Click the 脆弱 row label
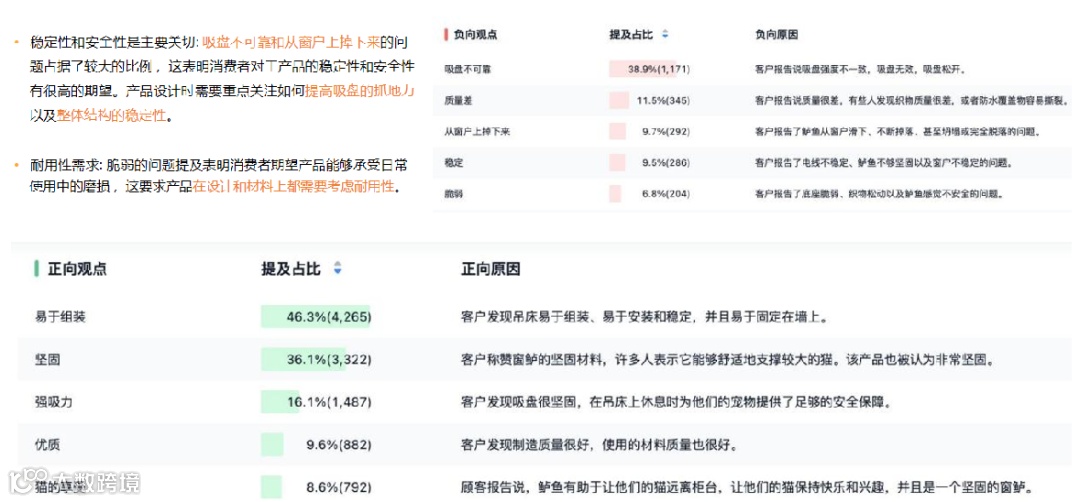 [x=454, y=194]
